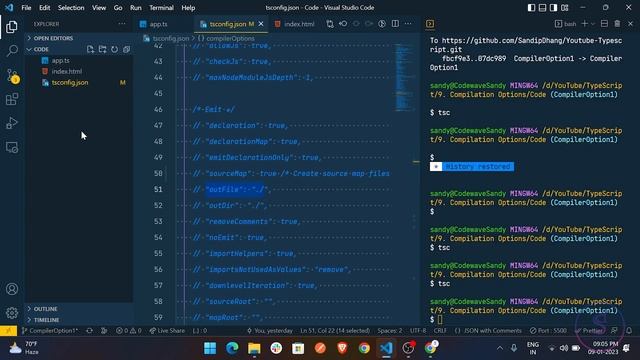Viewport: 640px width, 360px height.
Task: Open Customize Layout options
Action: [565, 8]
